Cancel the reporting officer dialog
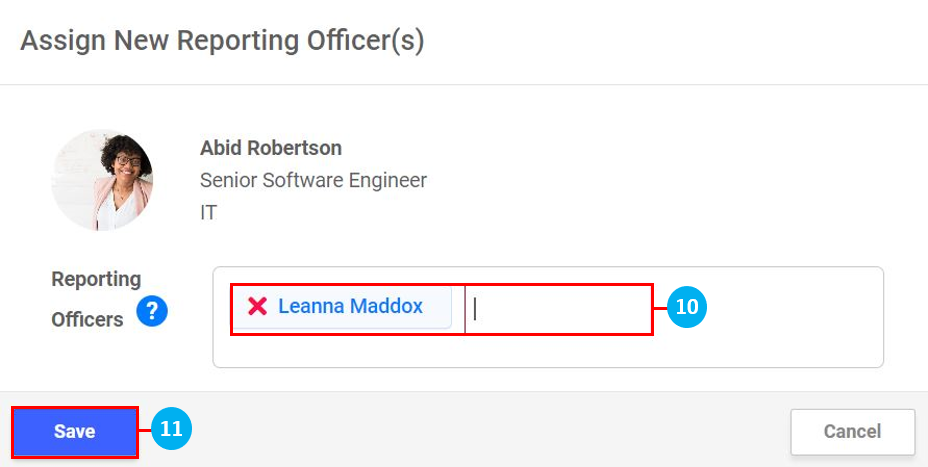 (x=852, y=432)
